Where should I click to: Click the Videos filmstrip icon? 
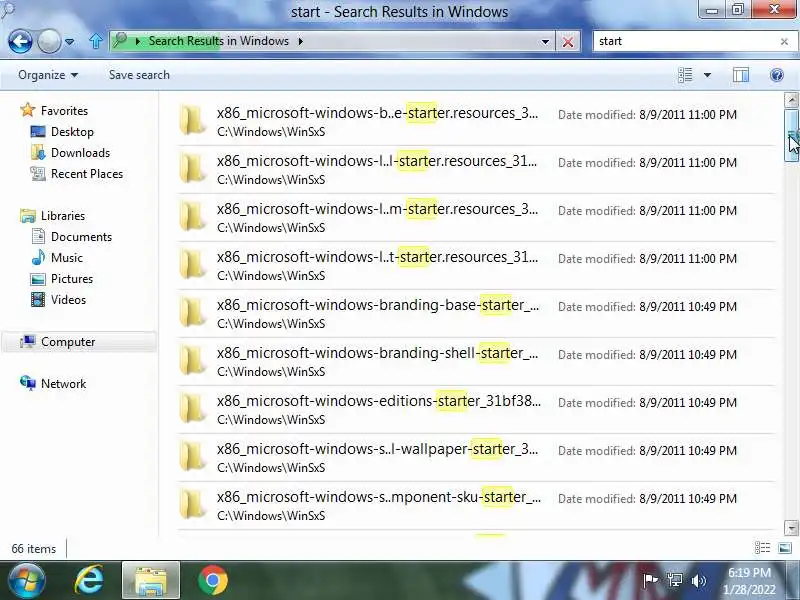[38, 299]
